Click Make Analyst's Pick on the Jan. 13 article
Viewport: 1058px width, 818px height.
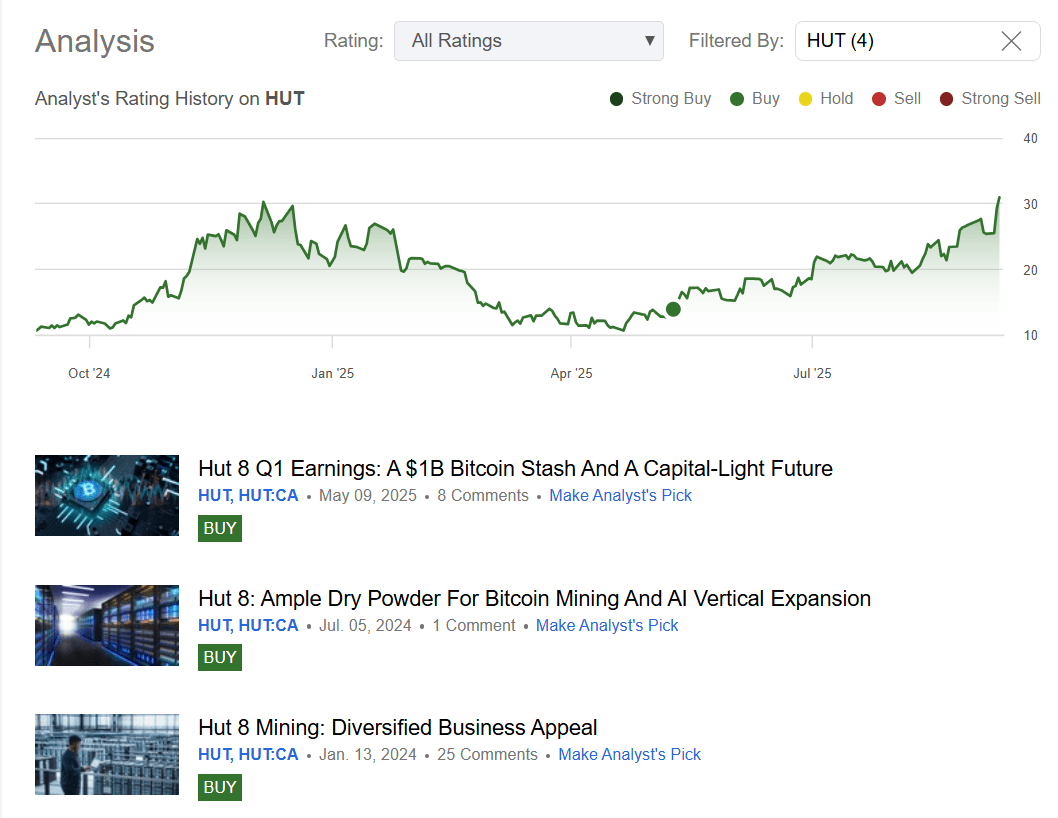(x=629, y=754)
